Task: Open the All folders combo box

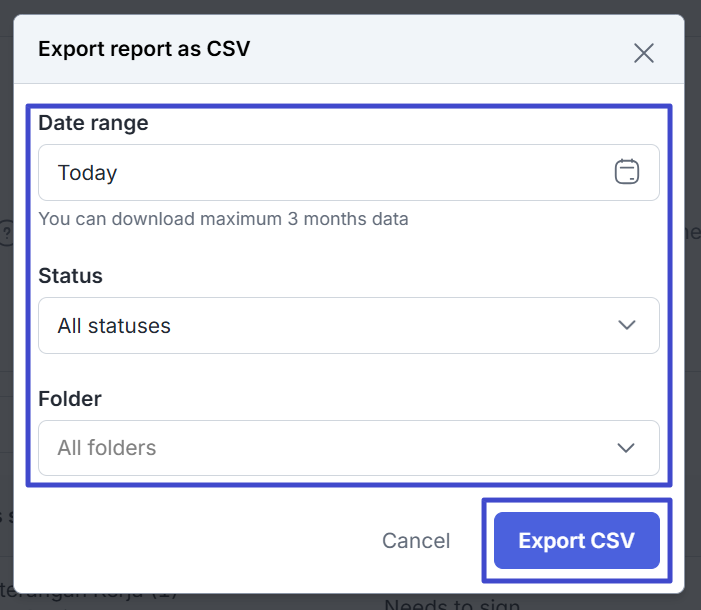Action: 349,448
